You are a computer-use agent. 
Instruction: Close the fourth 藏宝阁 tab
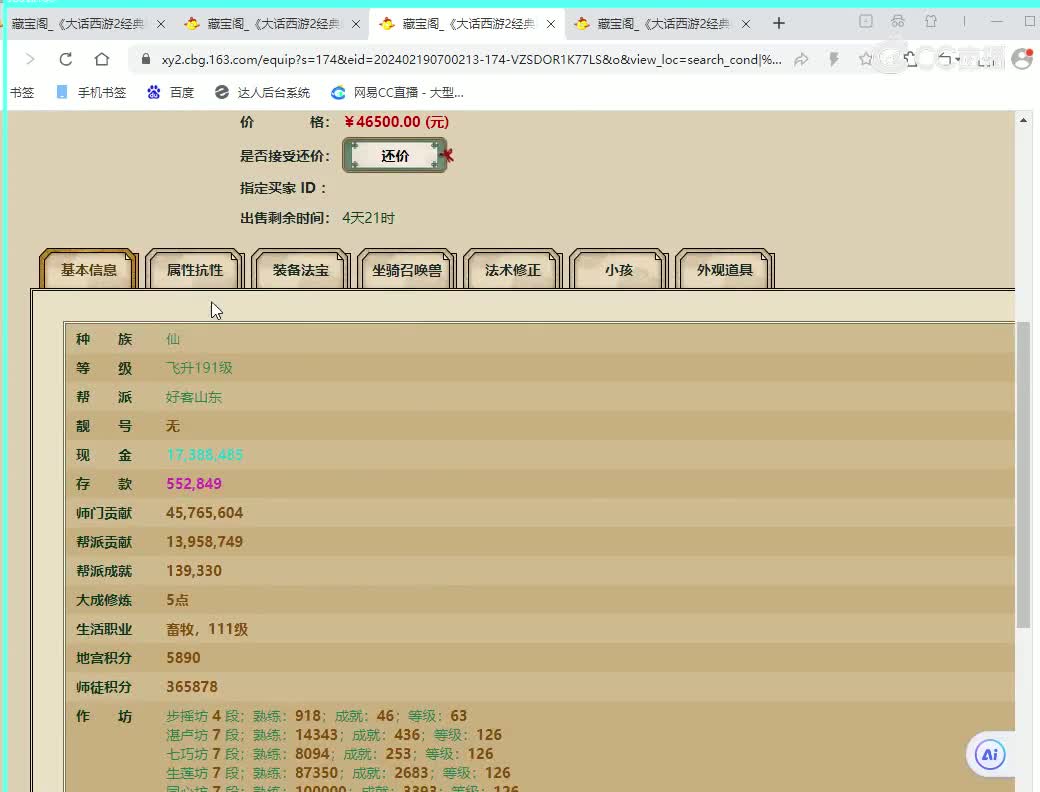point(746,24)
